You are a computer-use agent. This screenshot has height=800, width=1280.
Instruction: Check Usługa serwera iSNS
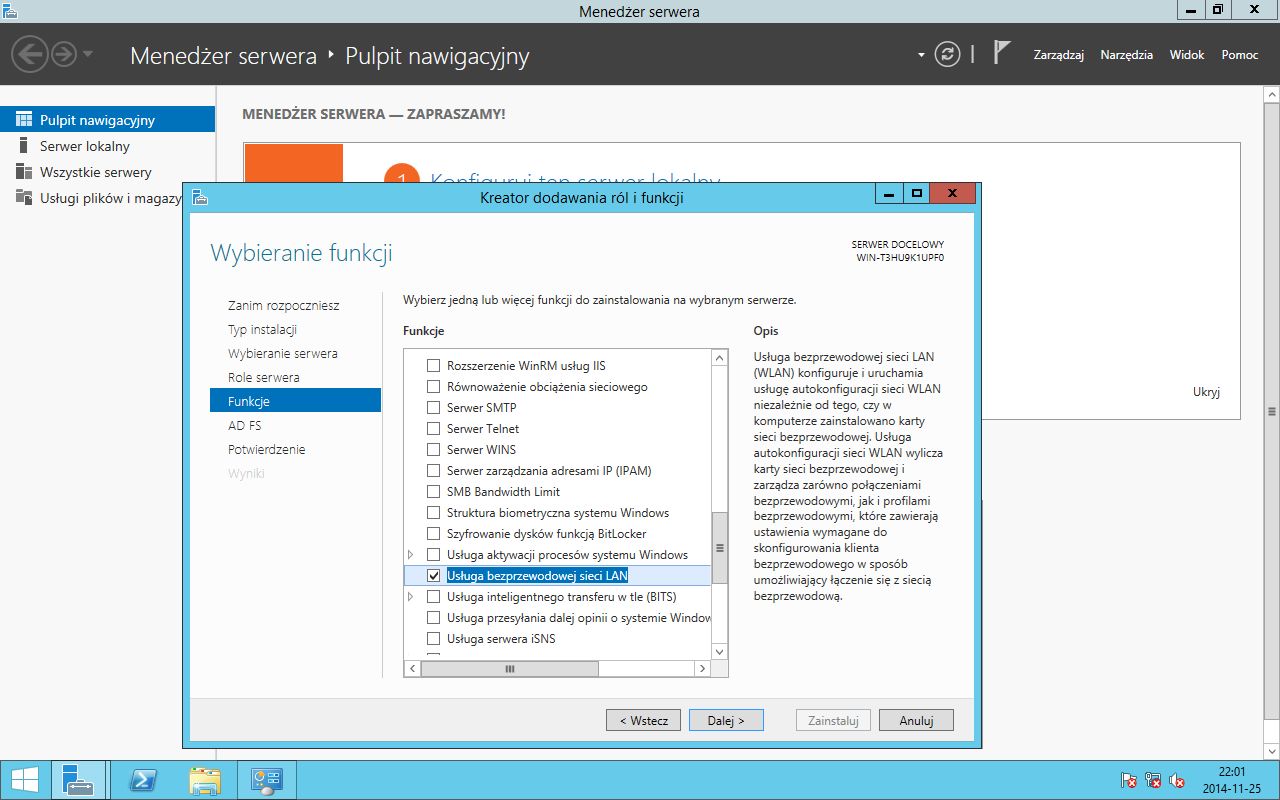(434, 639)
